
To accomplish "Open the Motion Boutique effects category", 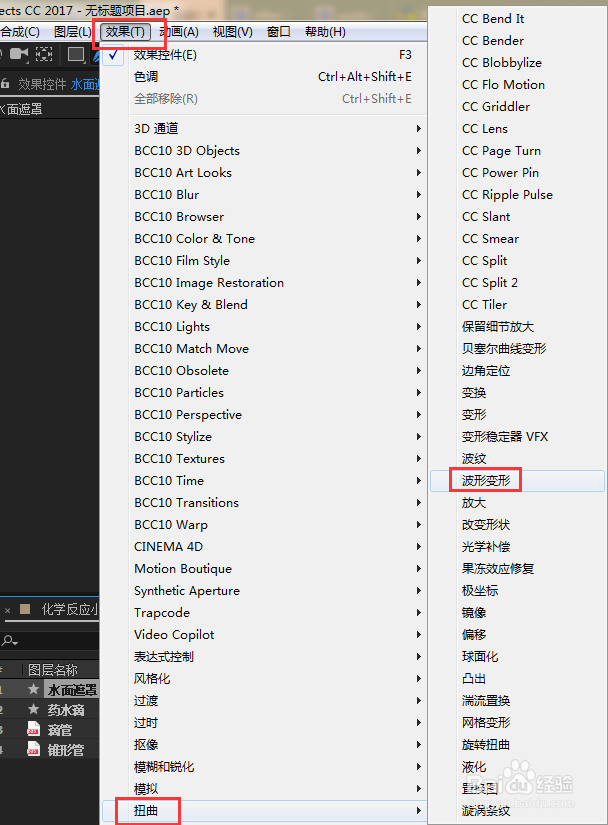I will [263, 569].
